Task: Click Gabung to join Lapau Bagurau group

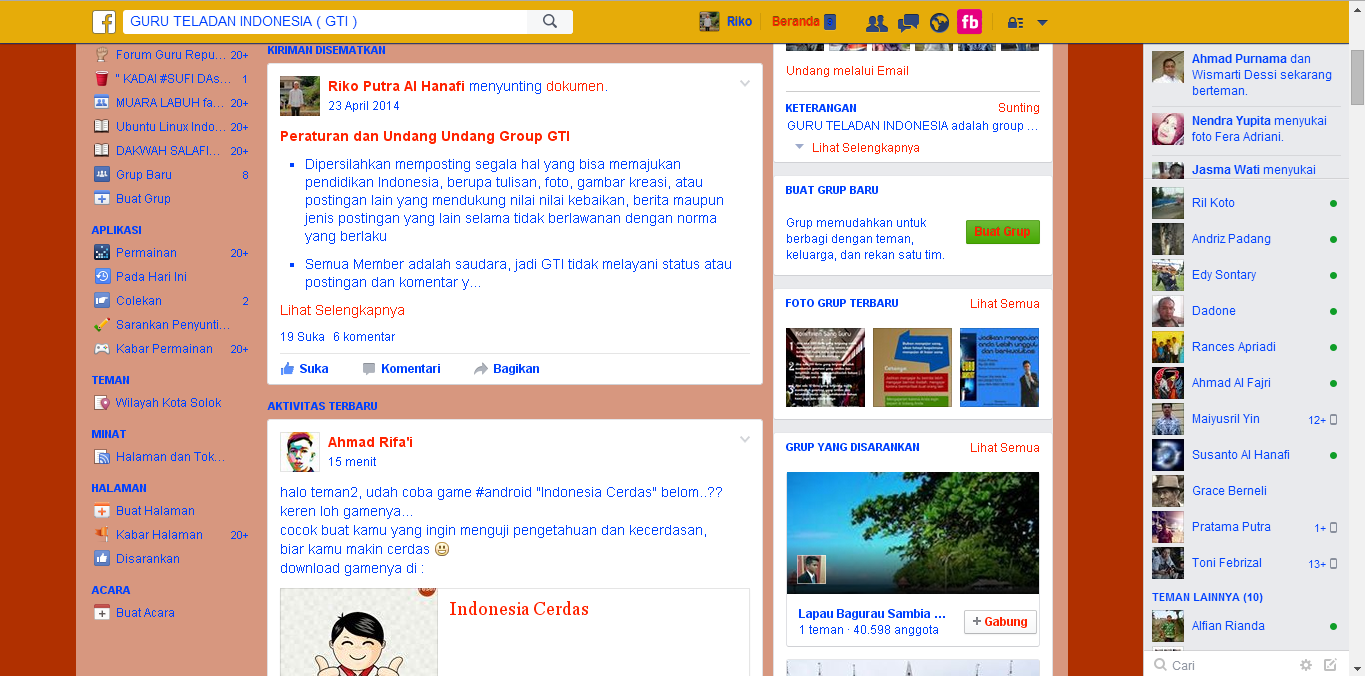Action: 999,621
